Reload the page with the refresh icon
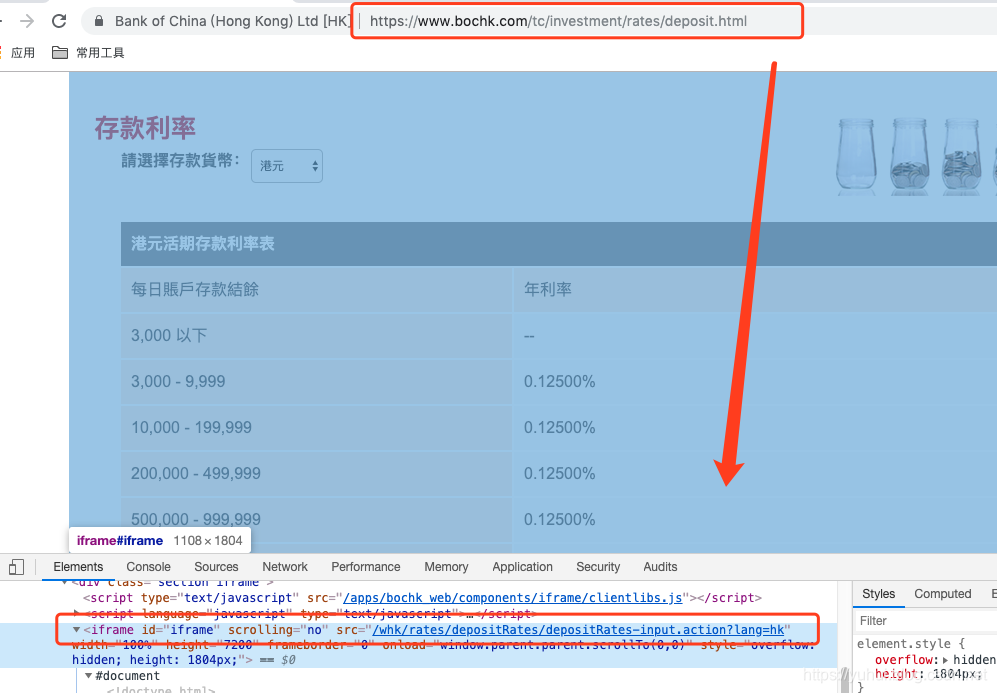 click(x=59, y=21)
